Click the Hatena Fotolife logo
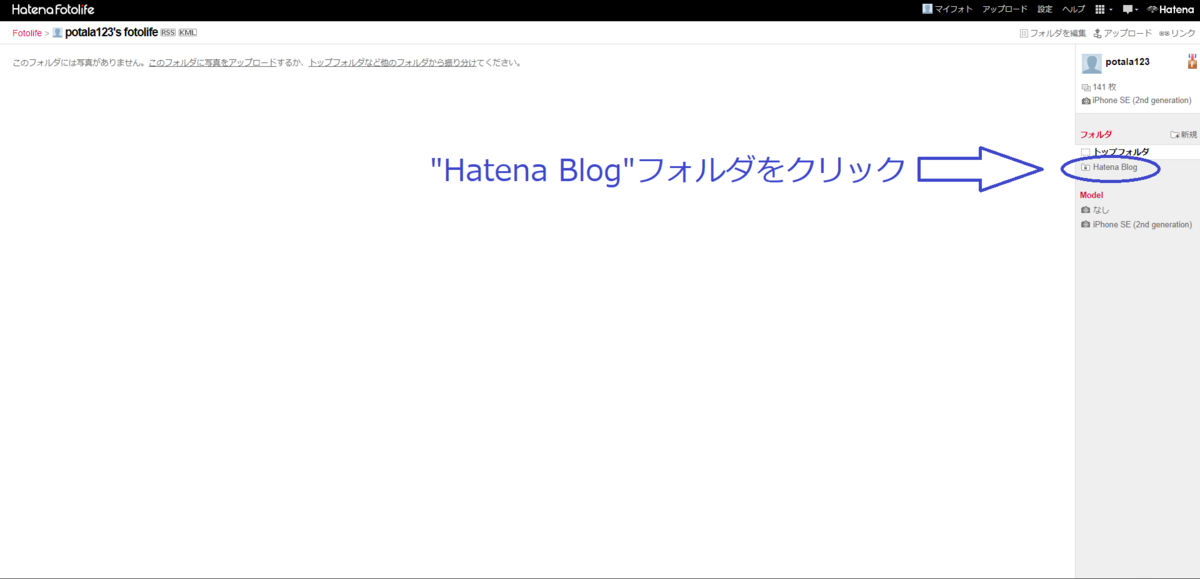1200x579 pixels. point(52,9)
